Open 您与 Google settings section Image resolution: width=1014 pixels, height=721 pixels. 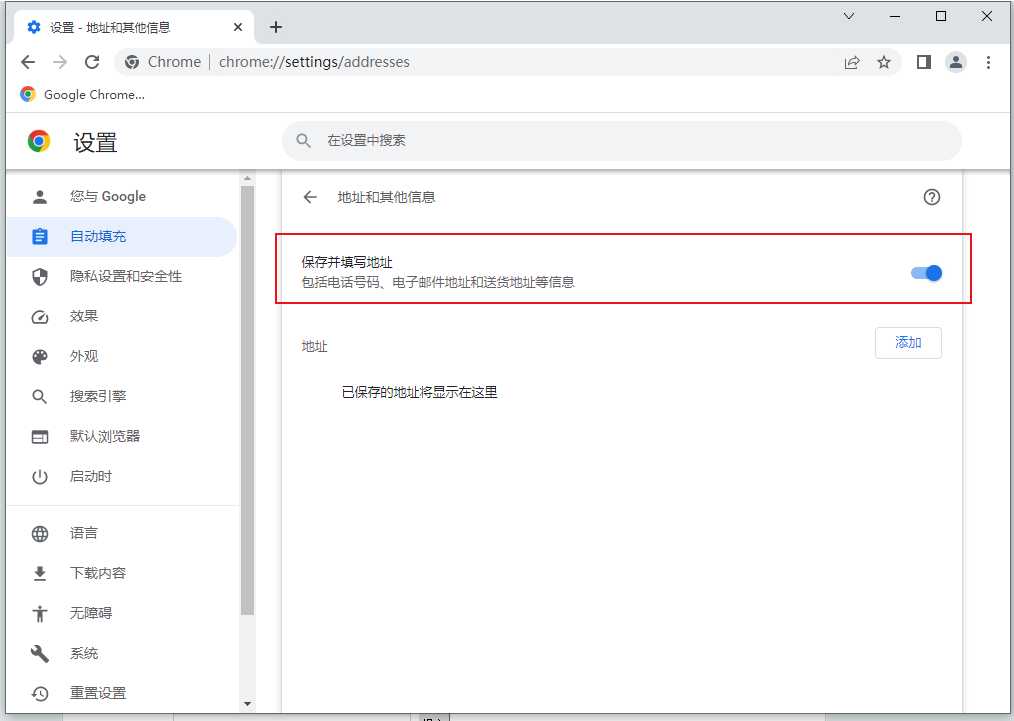tap(122, 197)
